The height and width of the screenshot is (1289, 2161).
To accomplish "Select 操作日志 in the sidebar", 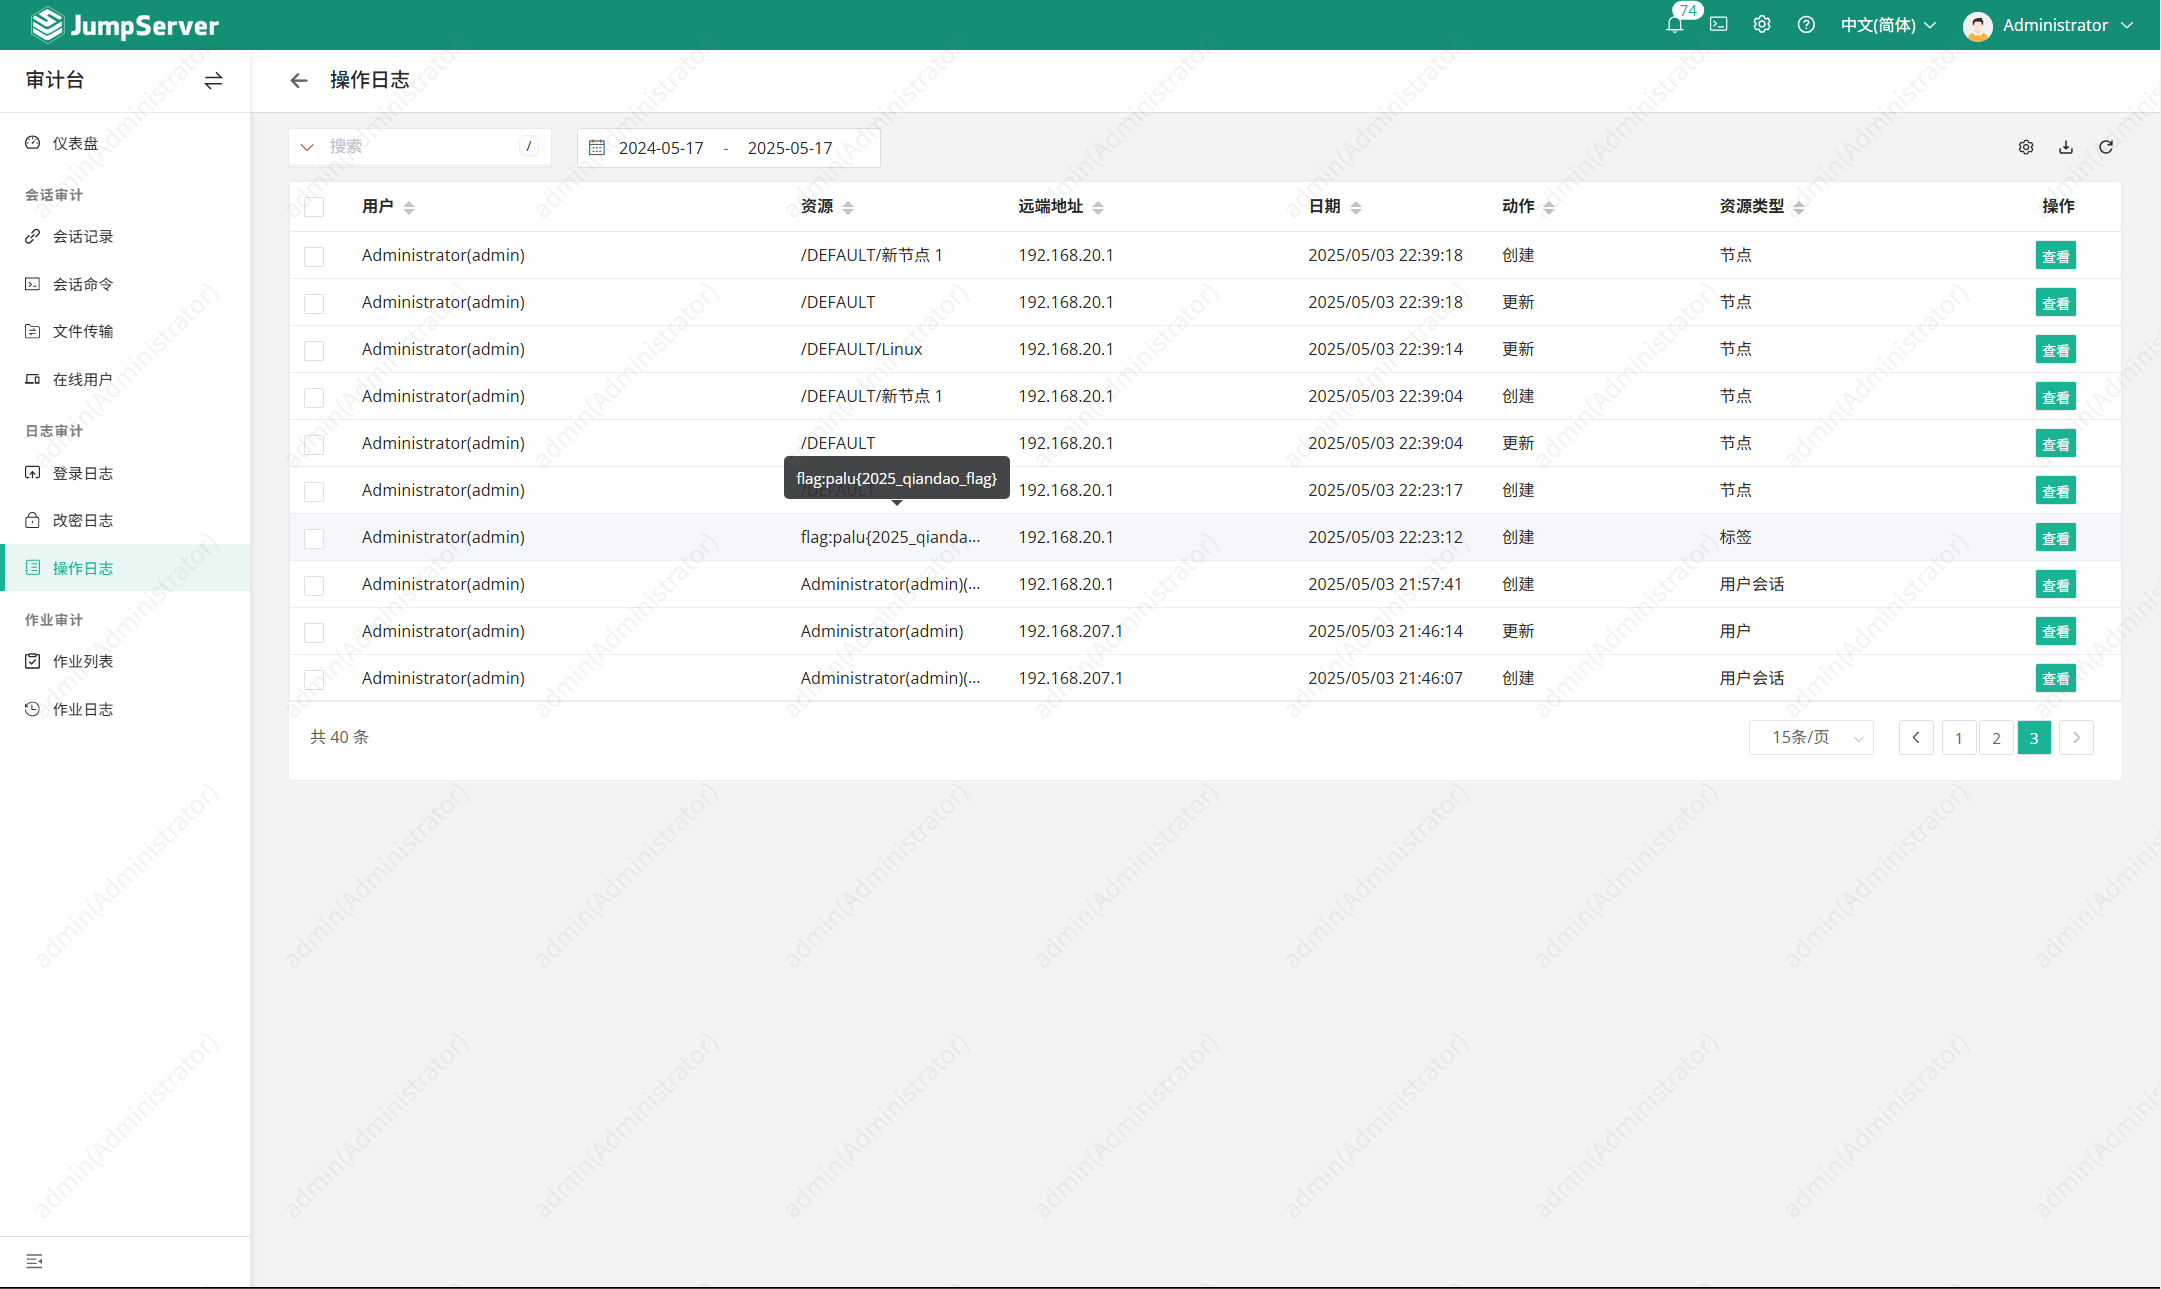I will pyautogui.click(x=125, y=568).
